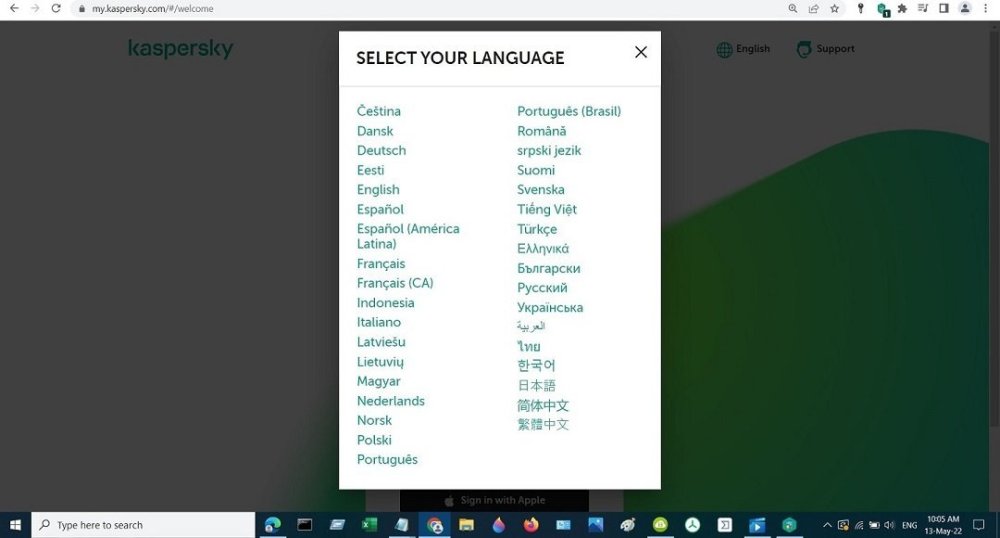Click the browser back arrow
This screenshot has height=538, width=1000.
[x=14, y=8]
